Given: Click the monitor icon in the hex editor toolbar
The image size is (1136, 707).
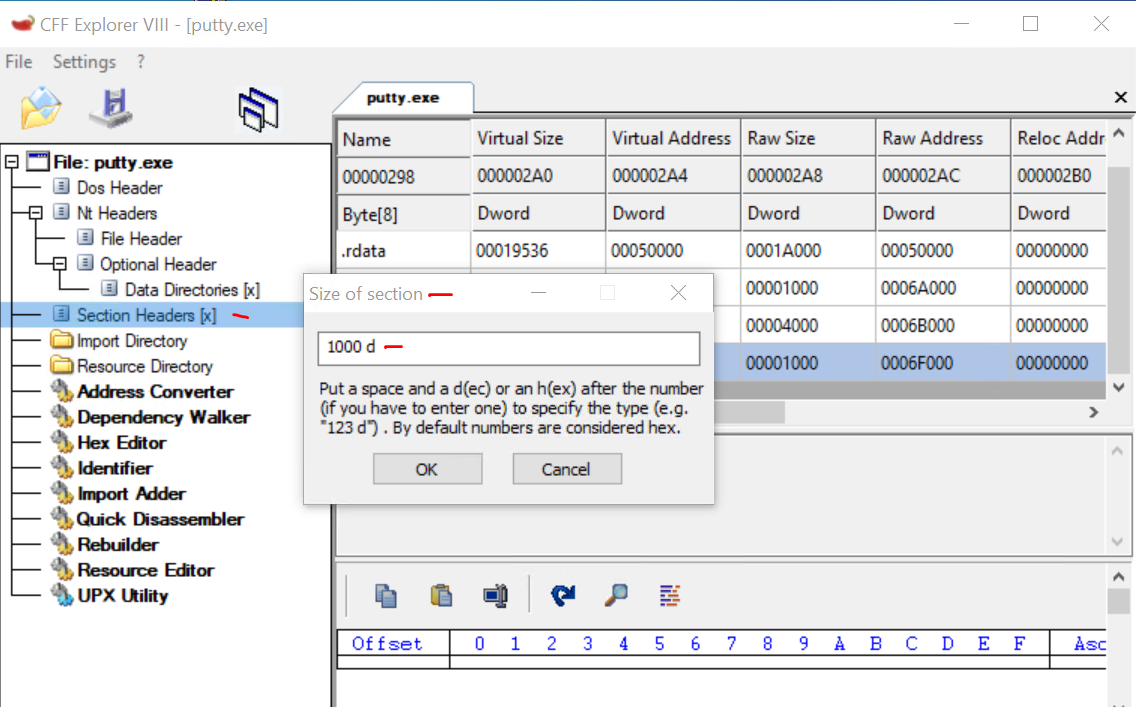Looking at the screenshot, I should [495, 594].
